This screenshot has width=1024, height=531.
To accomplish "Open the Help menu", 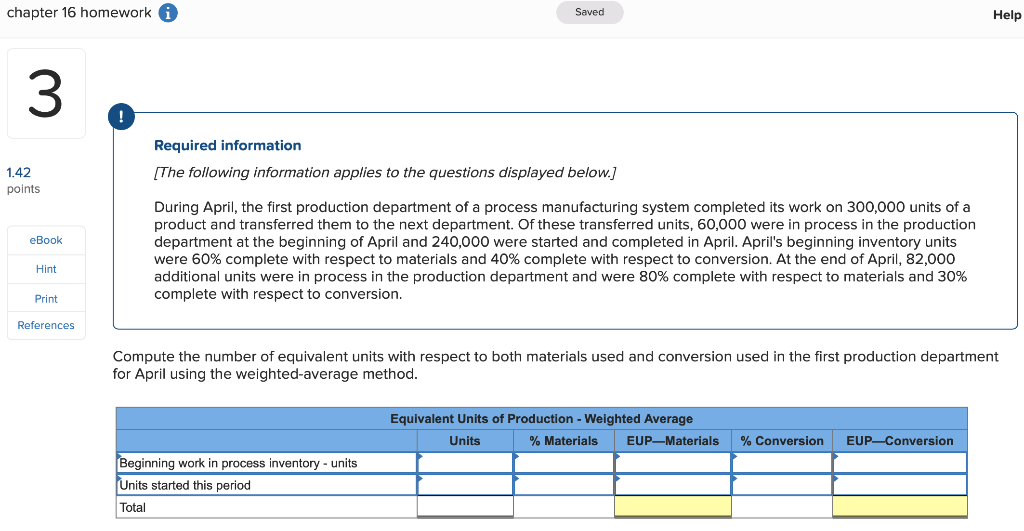I will (x=1007, y=14).
